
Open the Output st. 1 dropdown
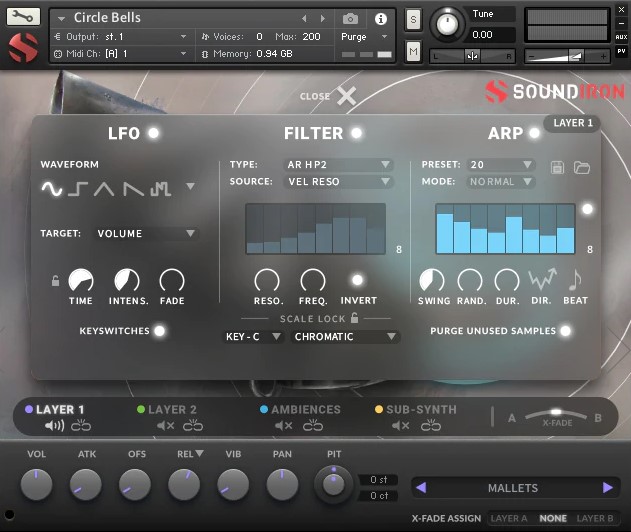click(x=122, y=37)
